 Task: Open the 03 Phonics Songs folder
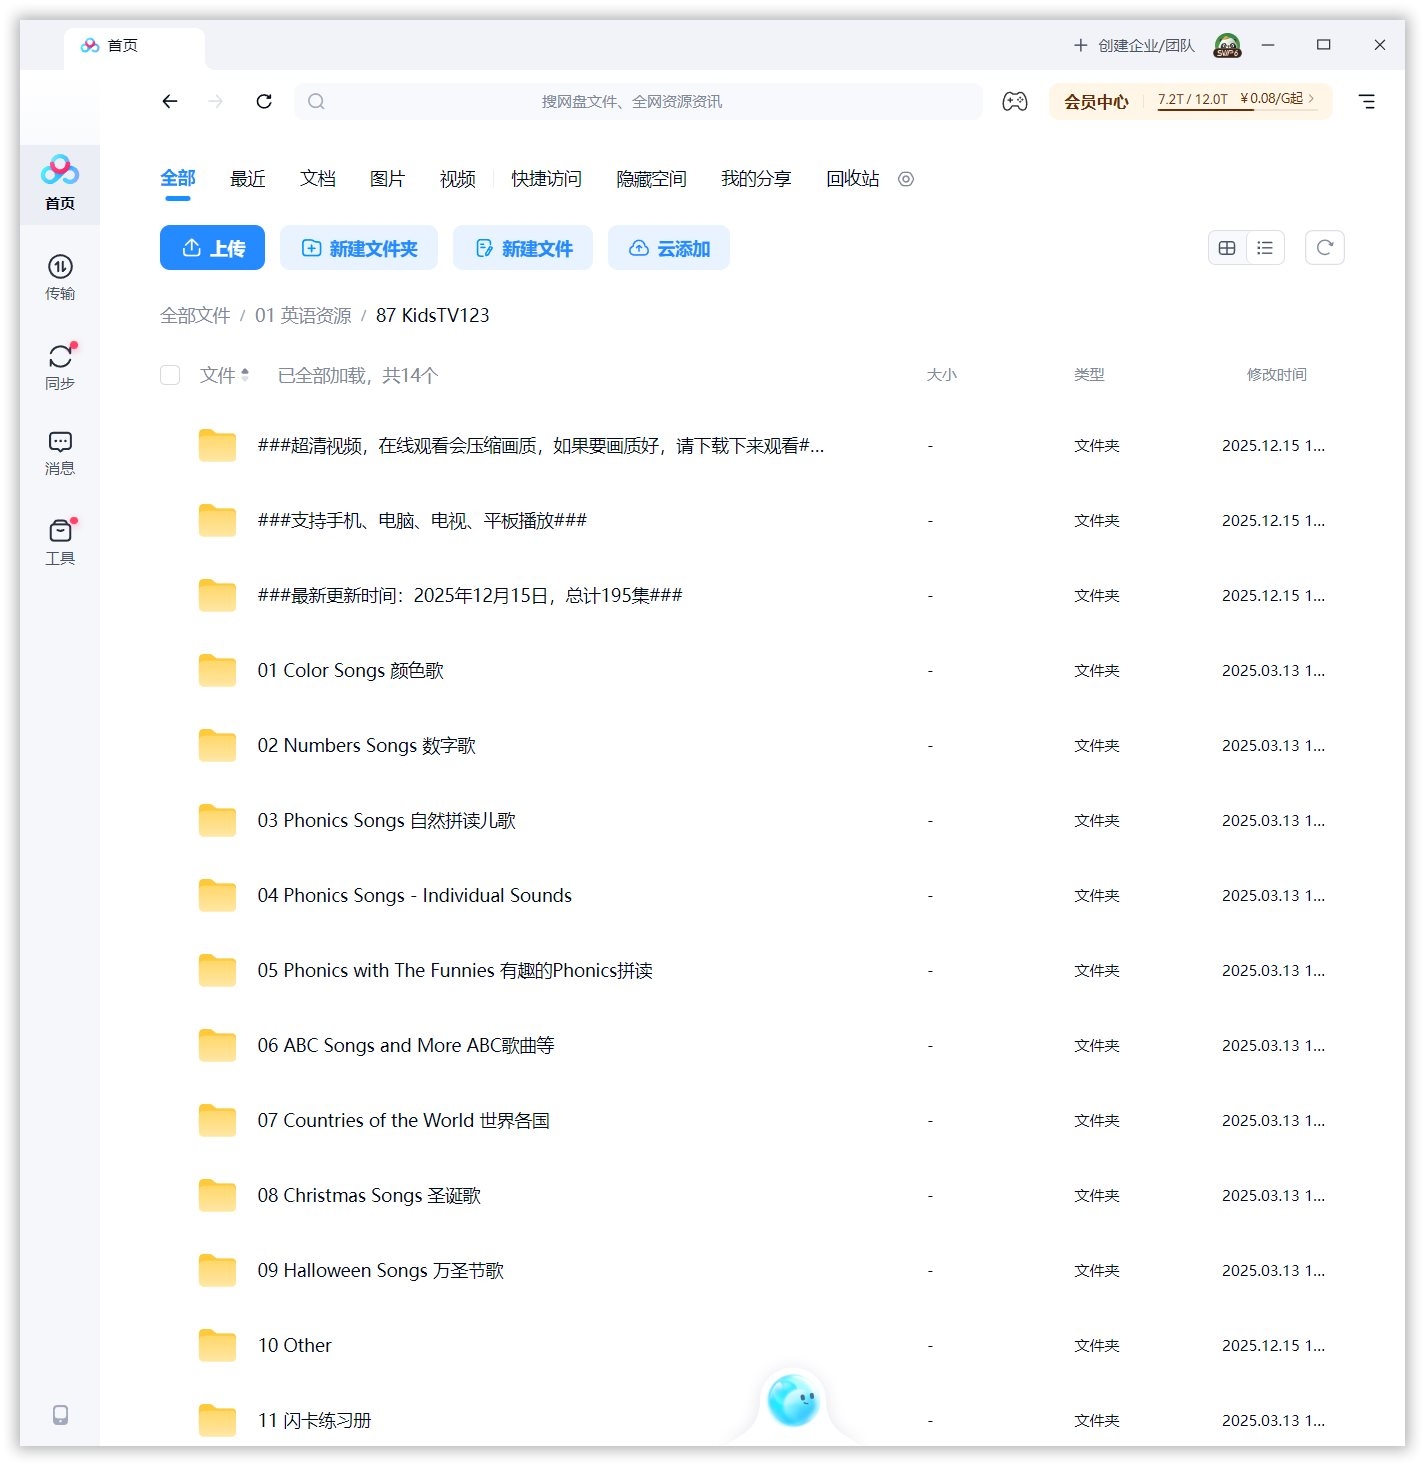[x=386, y=821]
